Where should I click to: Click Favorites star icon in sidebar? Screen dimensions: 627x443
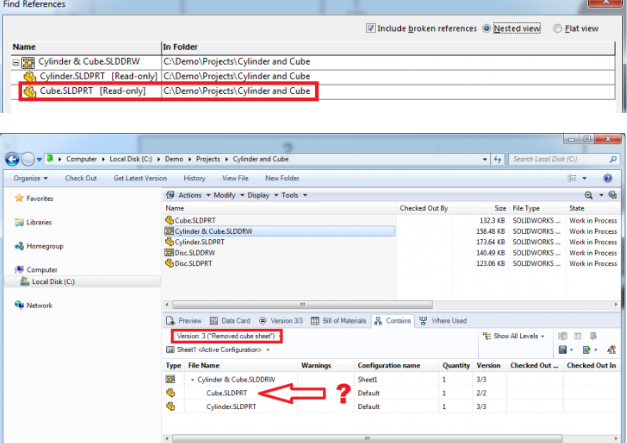pyautogui.click(x=19, y=199)
